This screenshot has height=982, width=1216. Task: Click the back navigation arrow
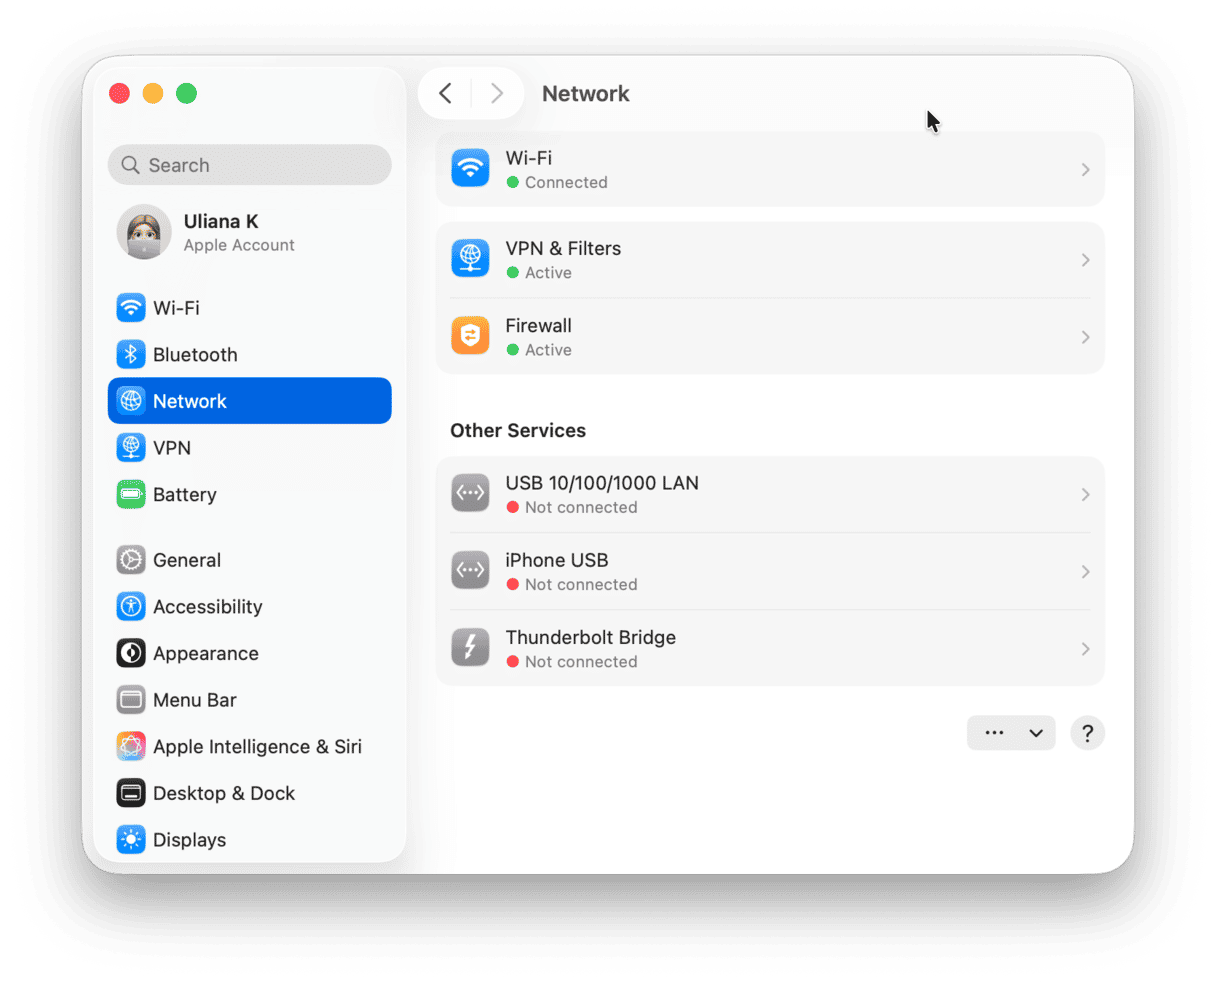[x=444, y=92]
